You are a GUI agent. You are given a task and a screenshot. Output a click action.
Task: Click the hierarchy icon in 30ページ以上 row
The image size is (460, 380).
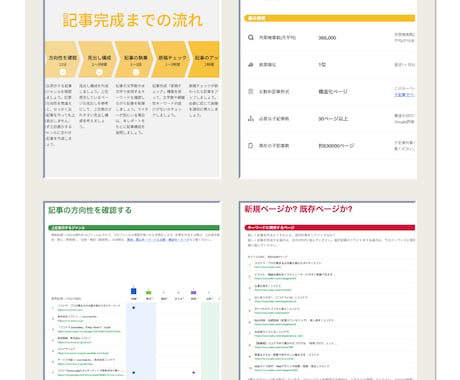(251, 118)
